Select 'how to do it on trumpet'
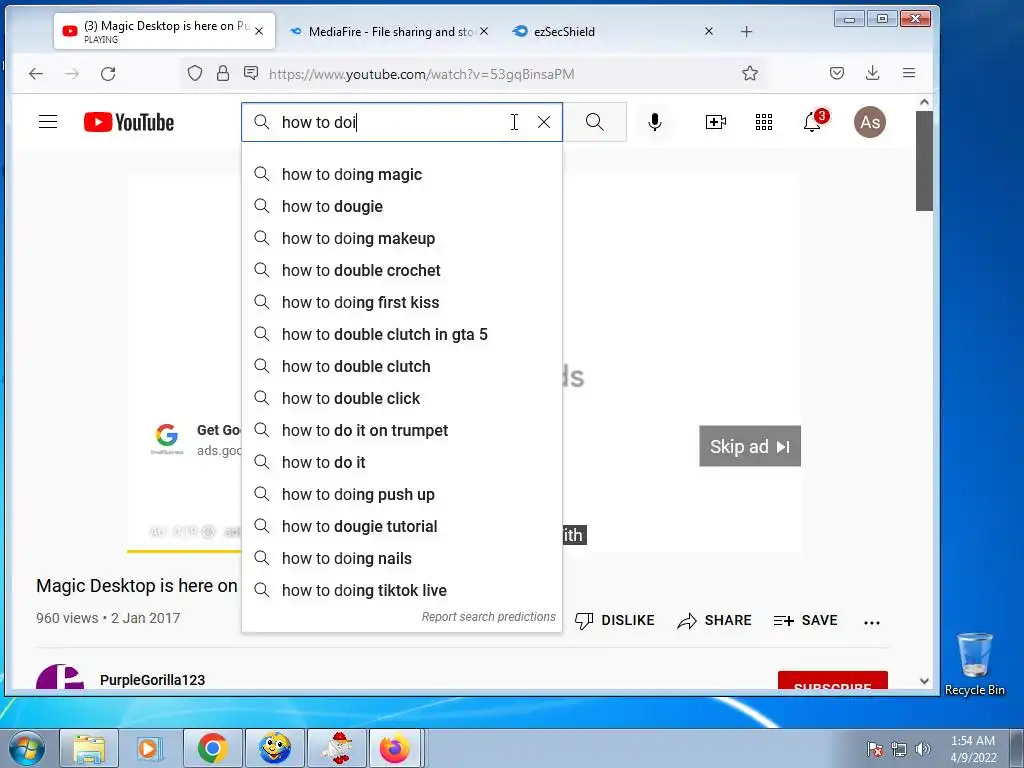 pos(402,430)
